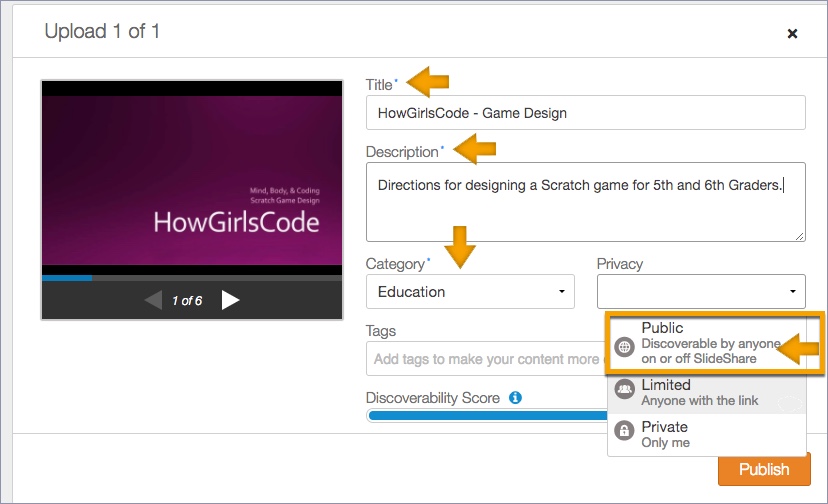The width and height of the screenshot is (828, 504).
Task: Open the Category dropdown showing Education
Action: [470, 292]
